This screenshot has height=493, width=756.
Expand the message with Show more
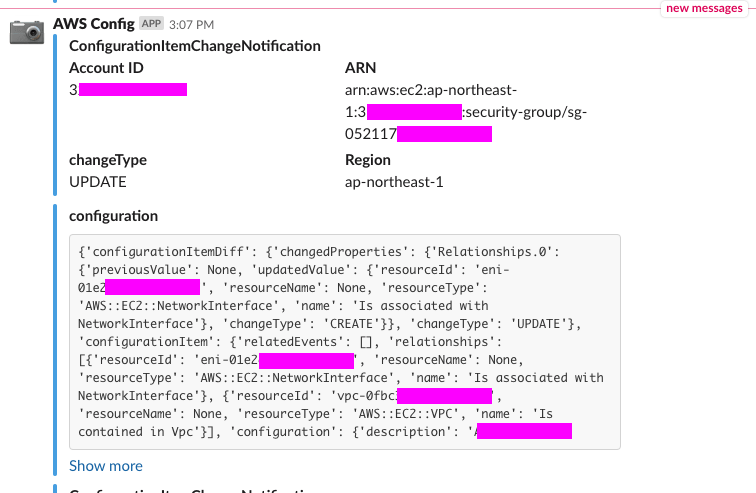(105, 466)
